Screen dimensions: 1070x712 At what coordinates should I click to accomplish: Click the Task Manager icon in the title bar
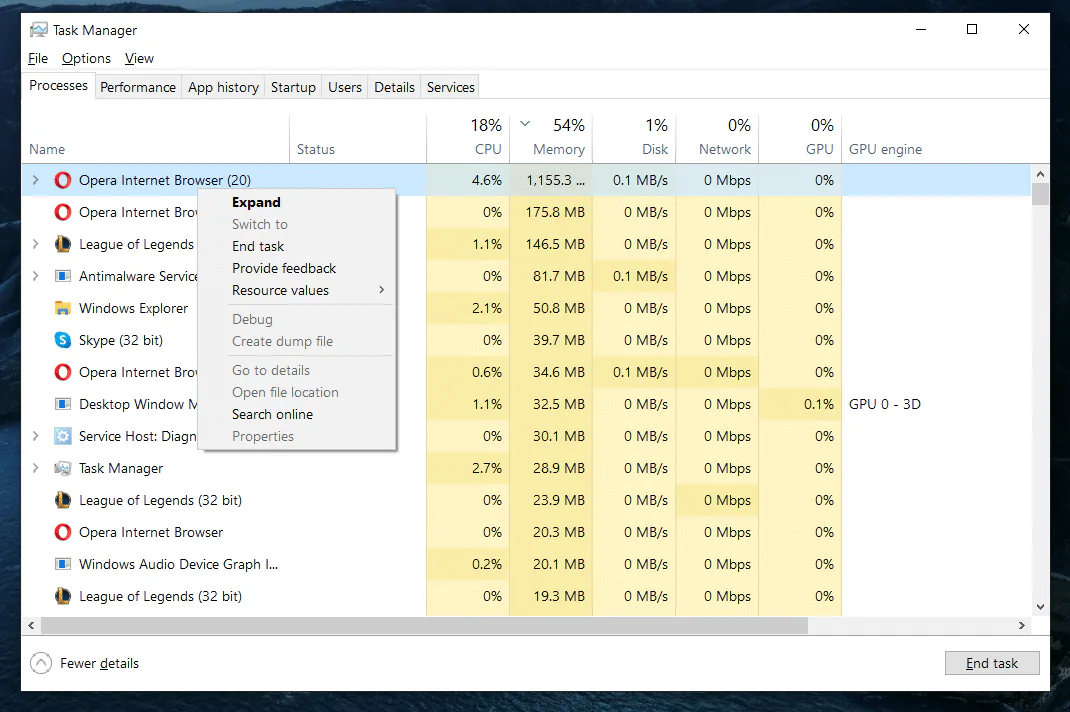(x=39, y=30)
